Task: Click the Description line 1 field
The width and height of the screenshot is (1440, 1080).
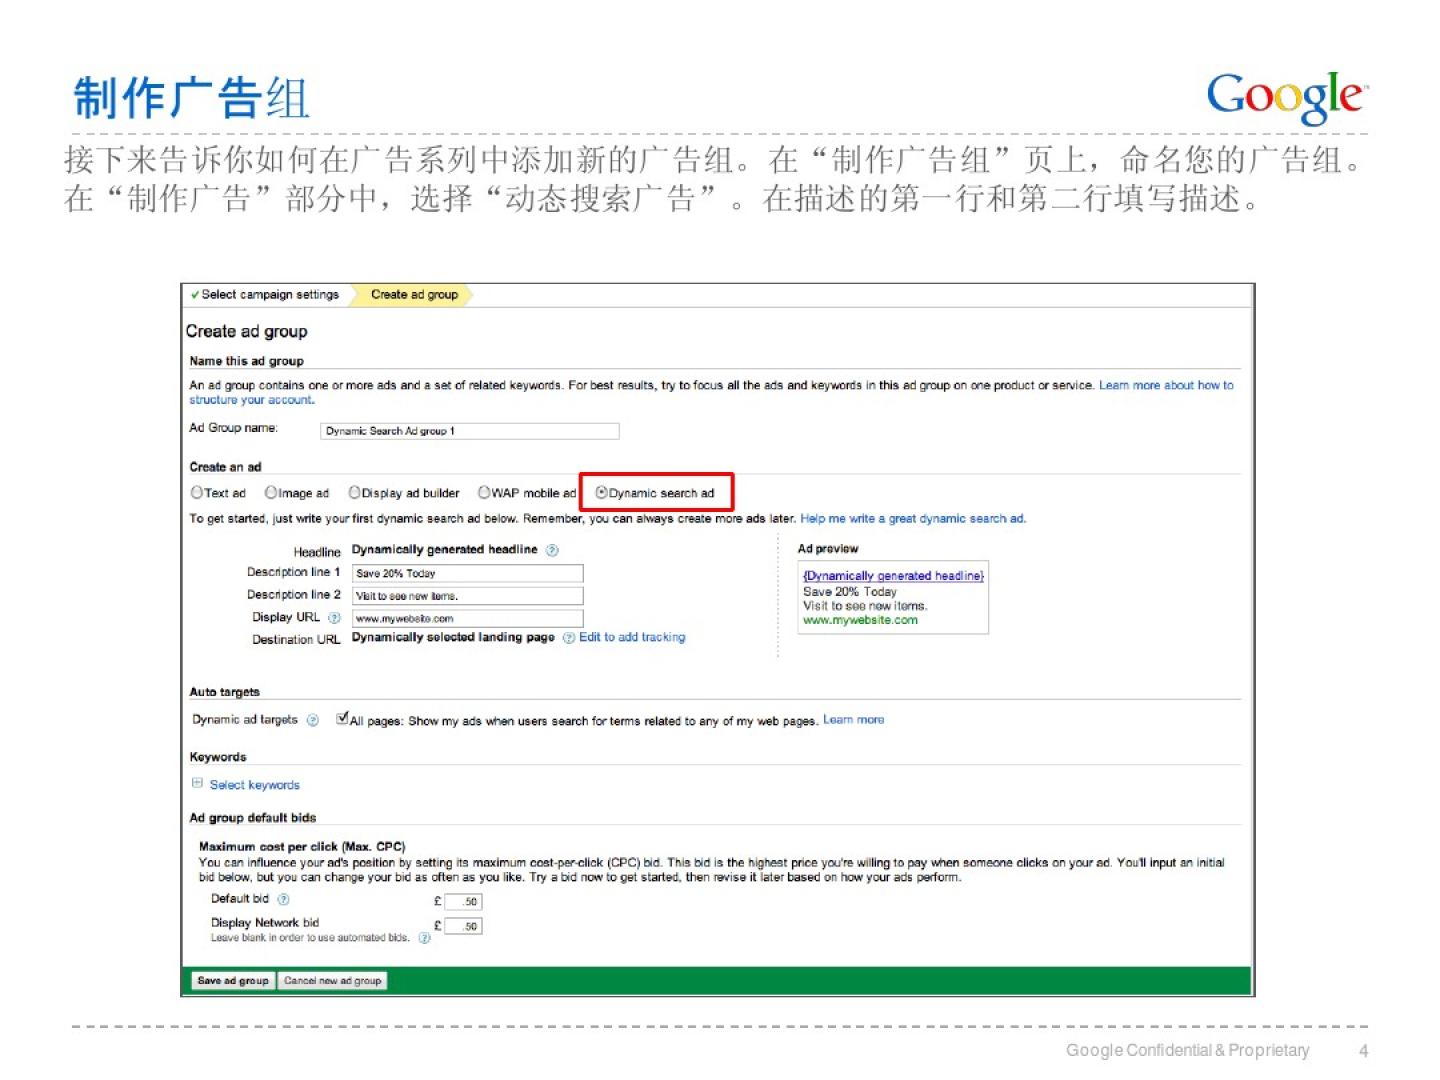Action: (467, 574)
